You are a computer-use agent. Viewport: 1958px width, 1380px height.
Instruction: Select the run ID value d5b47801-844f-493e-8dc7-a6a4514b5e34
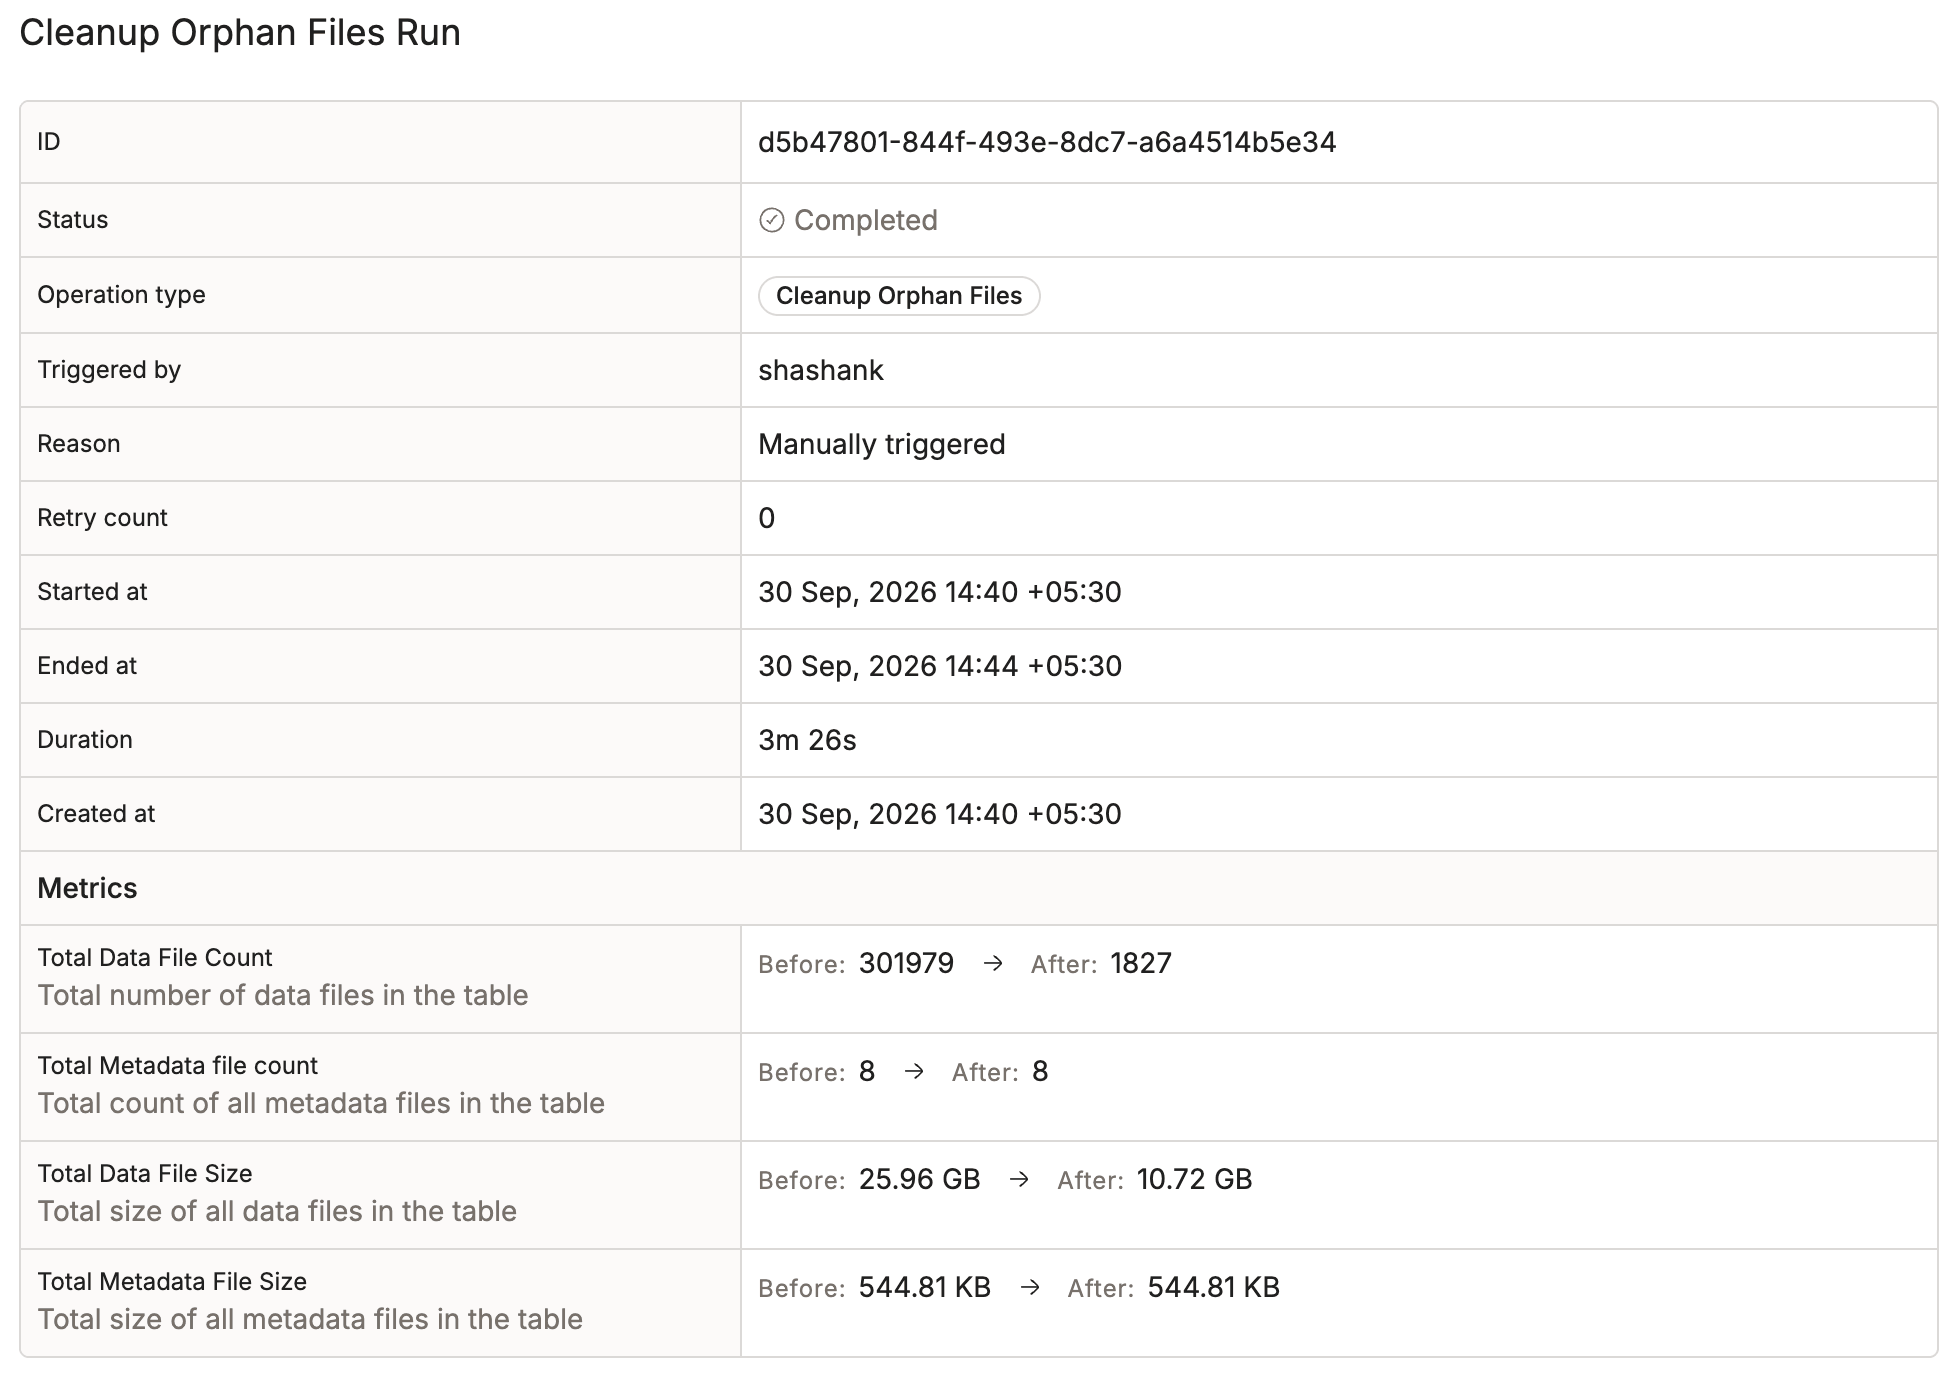[x=1047, y=142]
